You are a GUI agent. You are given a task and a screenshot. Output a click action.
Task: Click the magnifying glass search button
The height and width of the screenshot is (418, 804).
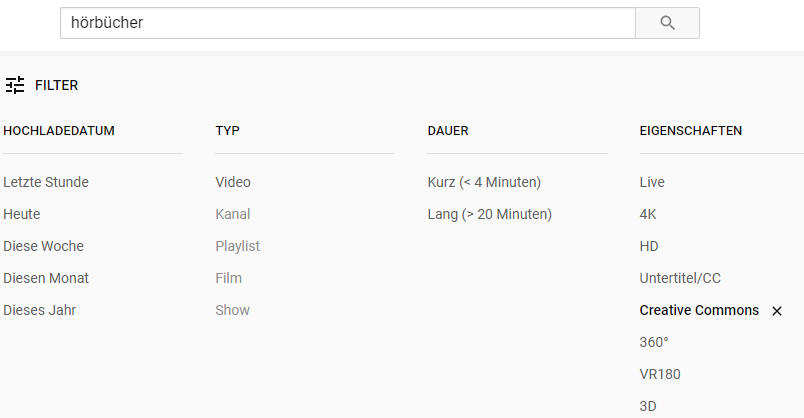(667, 23)
